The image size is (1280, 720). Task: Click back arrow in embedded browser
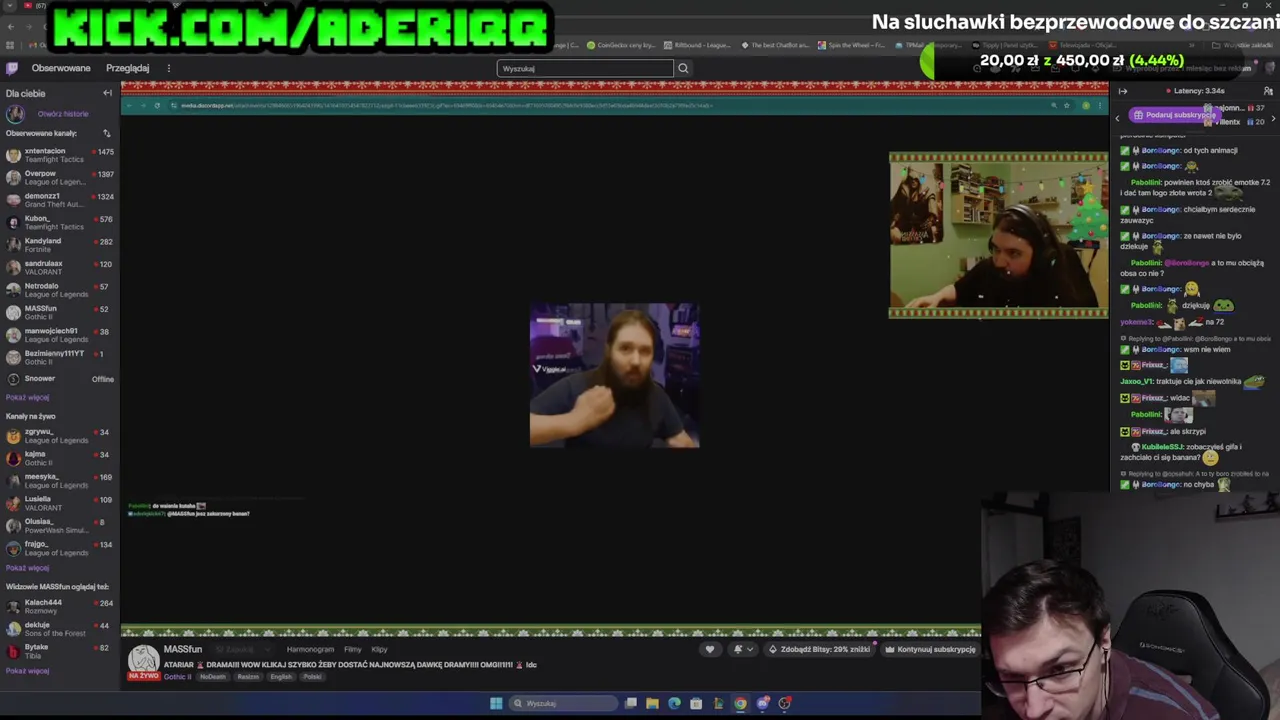click(129, 105)
